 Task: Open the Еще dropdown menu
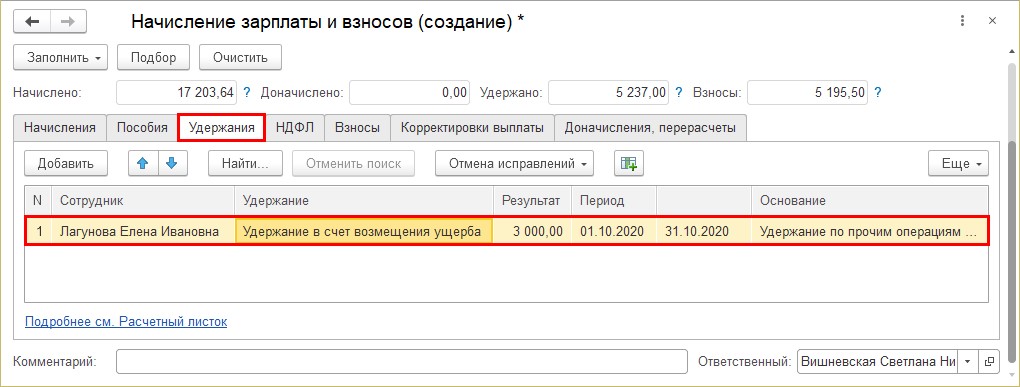coord(958,163)
